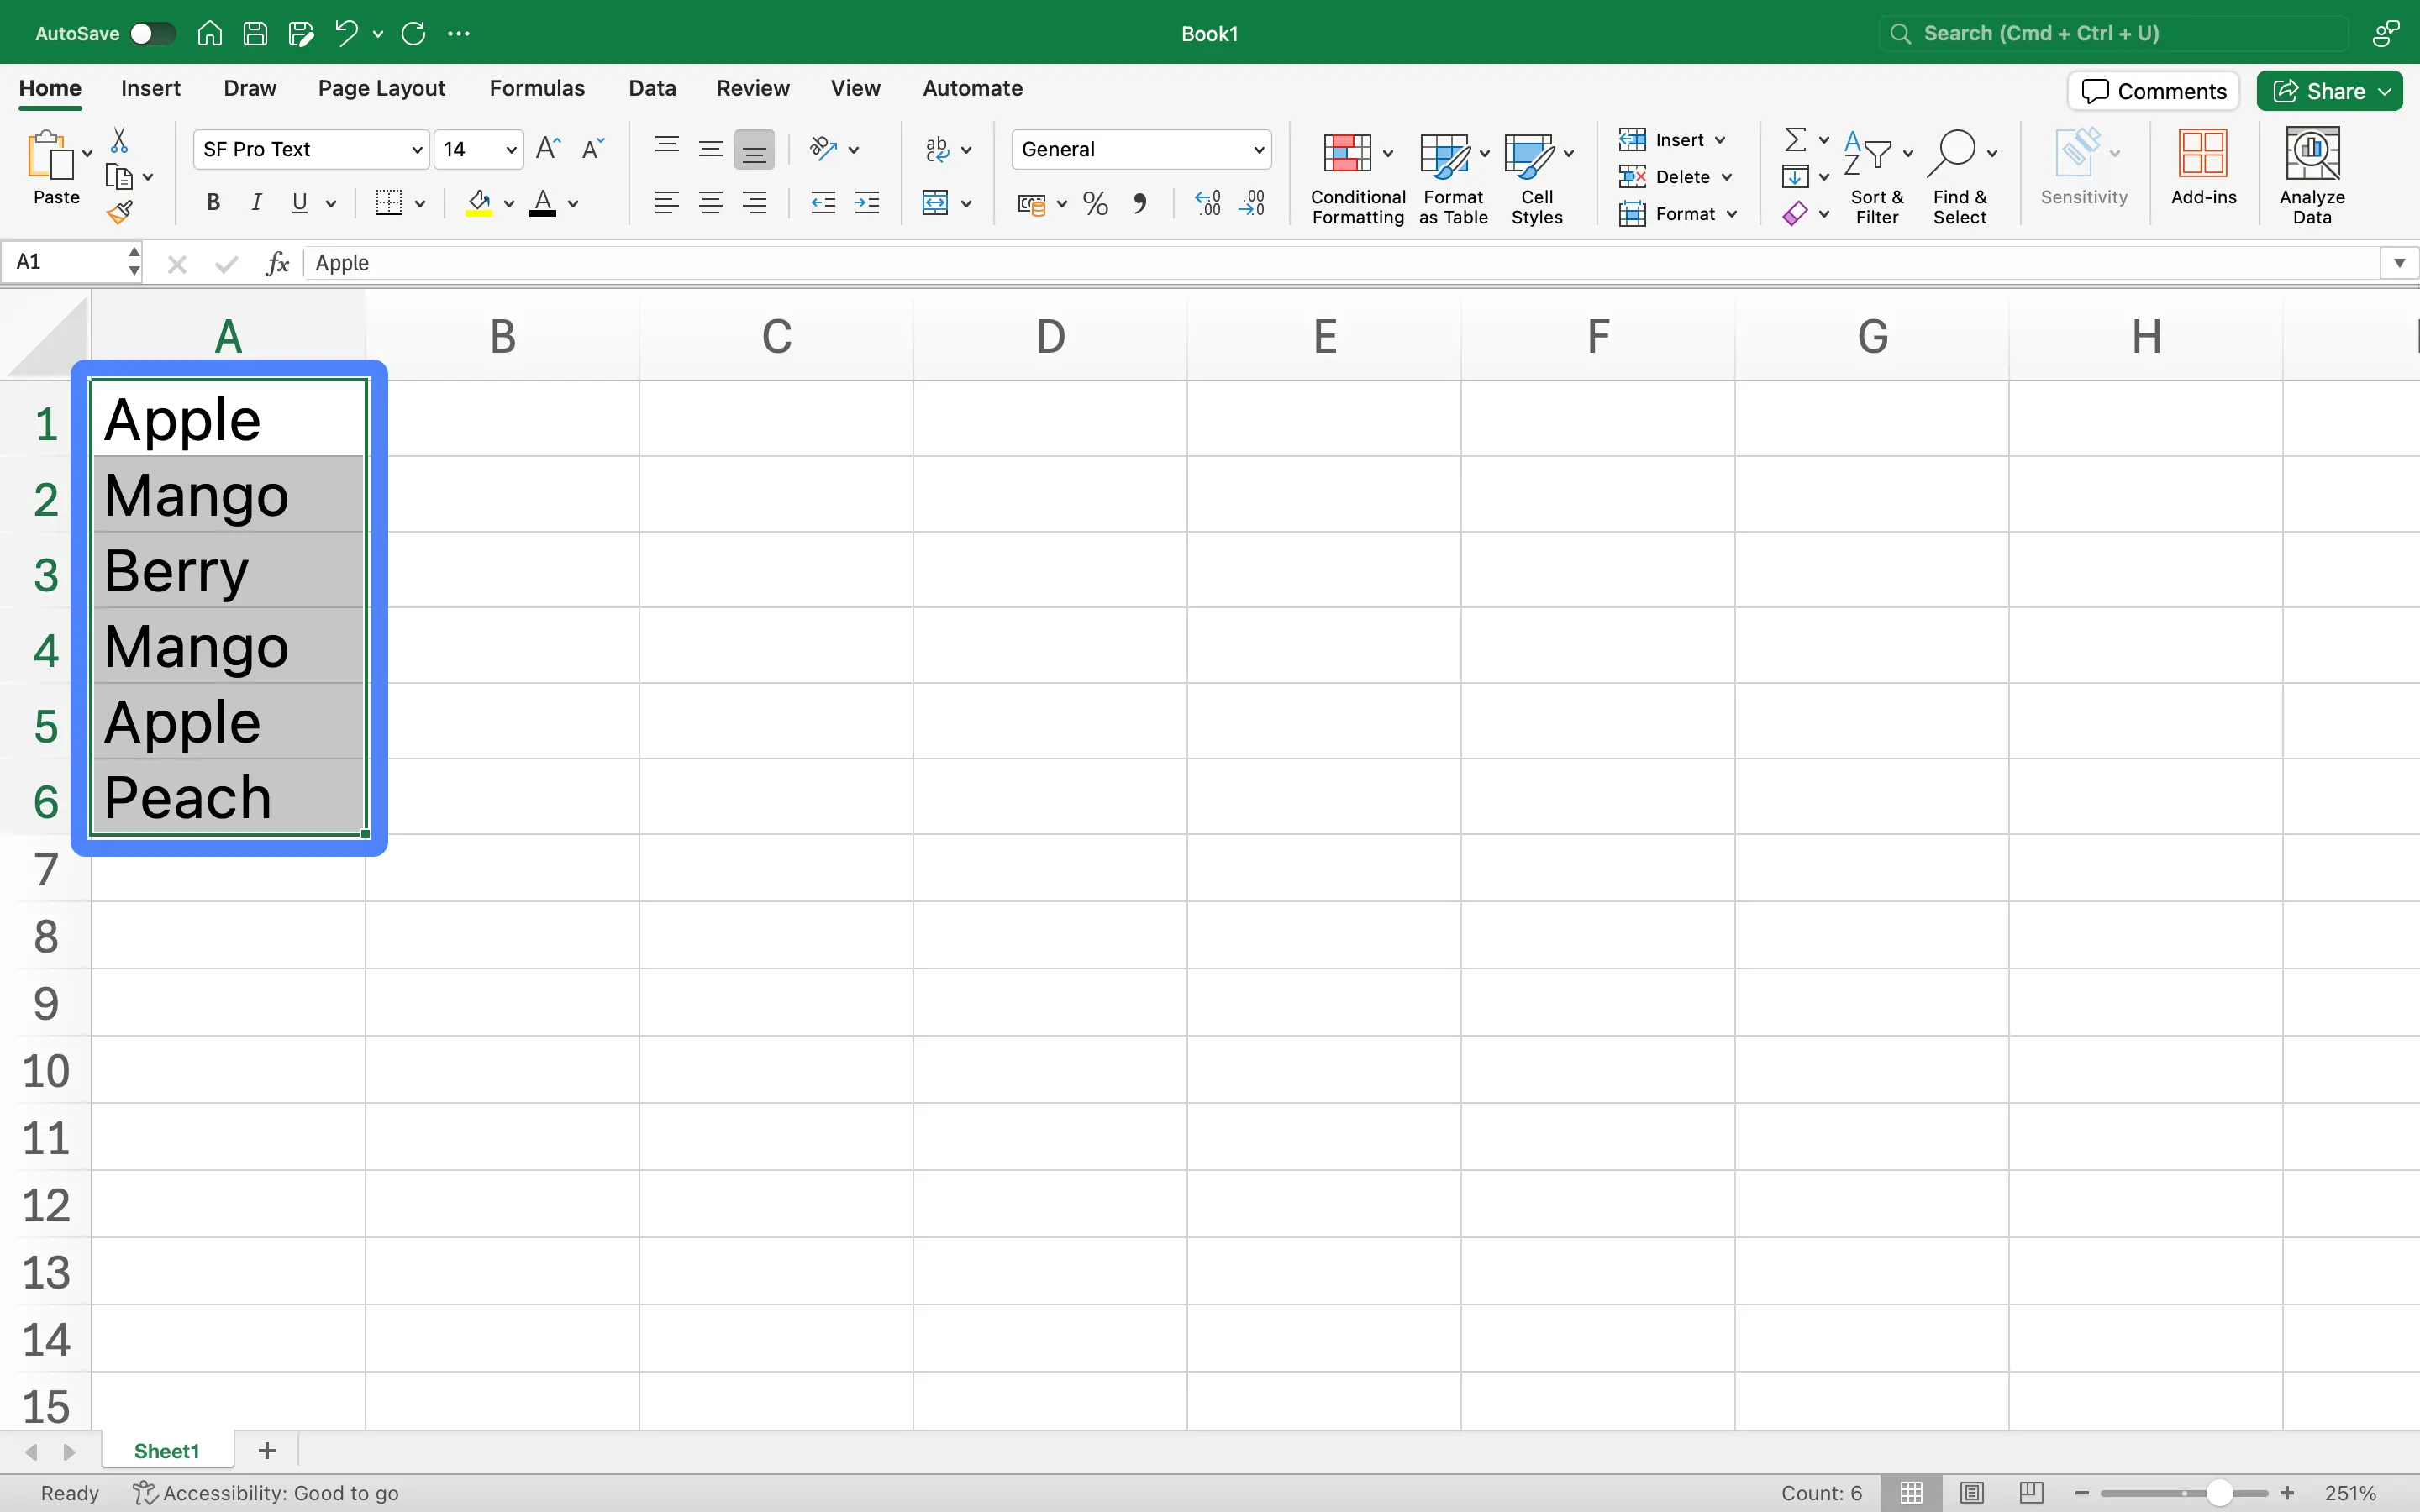Viewport: 2420px width, 1512px height.
Task: Click the Merge and Center icon
Action: pos(936,203)
